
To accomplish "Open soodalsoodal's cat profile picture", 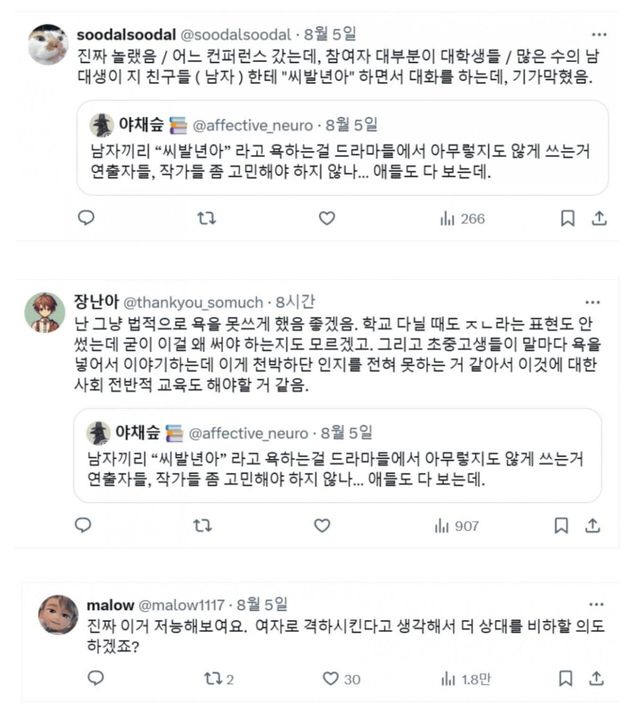I will pos(47,44).
